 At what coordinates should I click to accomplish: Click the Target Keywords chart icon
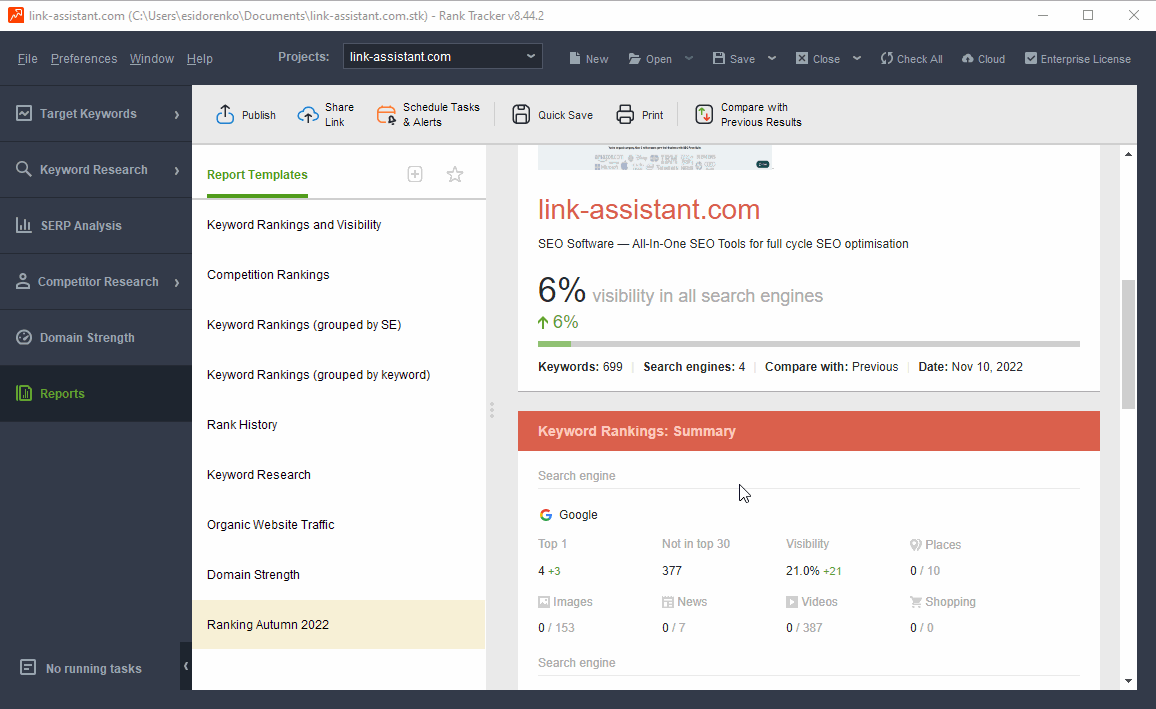[x=24, y=113]
